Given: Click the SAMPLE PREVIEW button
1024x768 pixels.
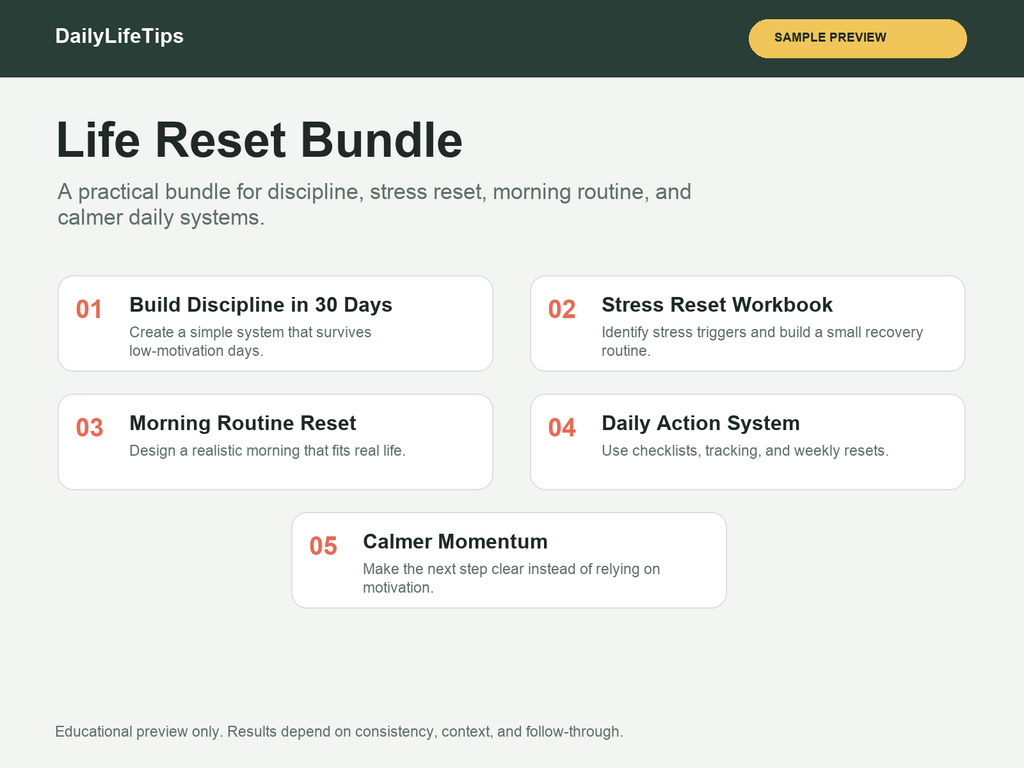Looking at the screenshot, I should [857, 39].
